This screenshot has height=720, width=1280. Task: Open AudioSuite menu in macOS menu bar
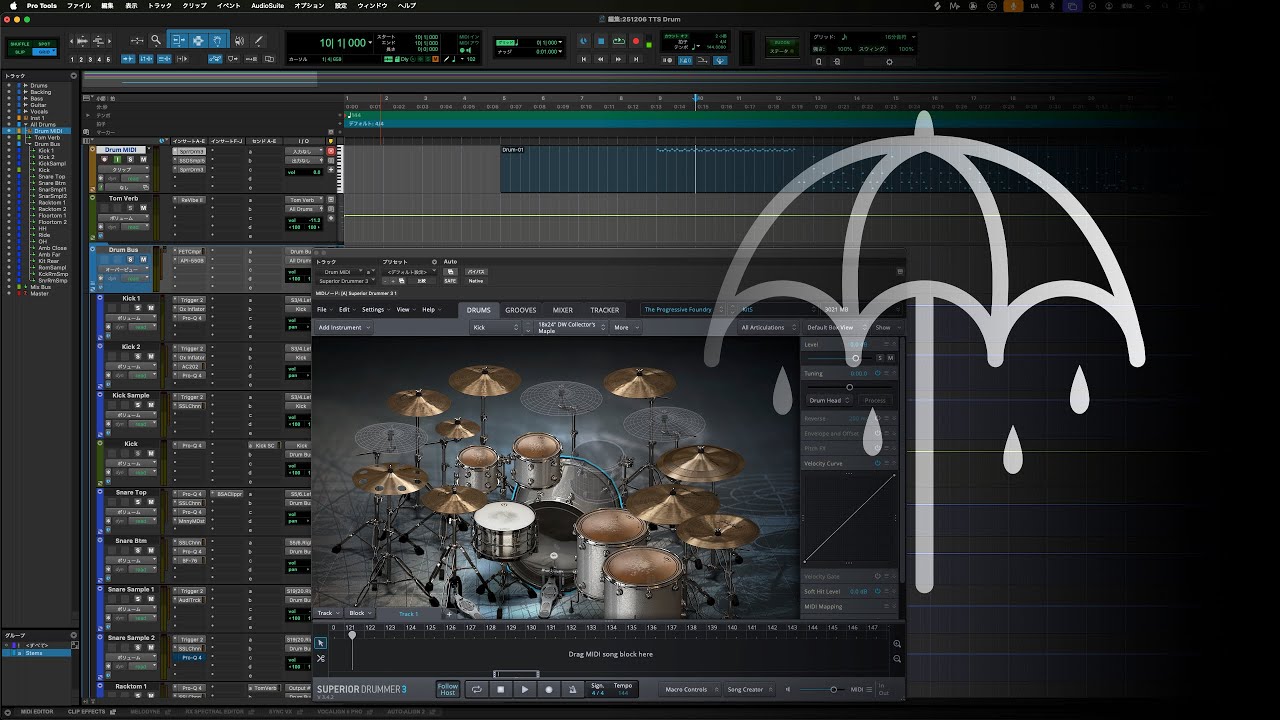(x=268, y=5)
